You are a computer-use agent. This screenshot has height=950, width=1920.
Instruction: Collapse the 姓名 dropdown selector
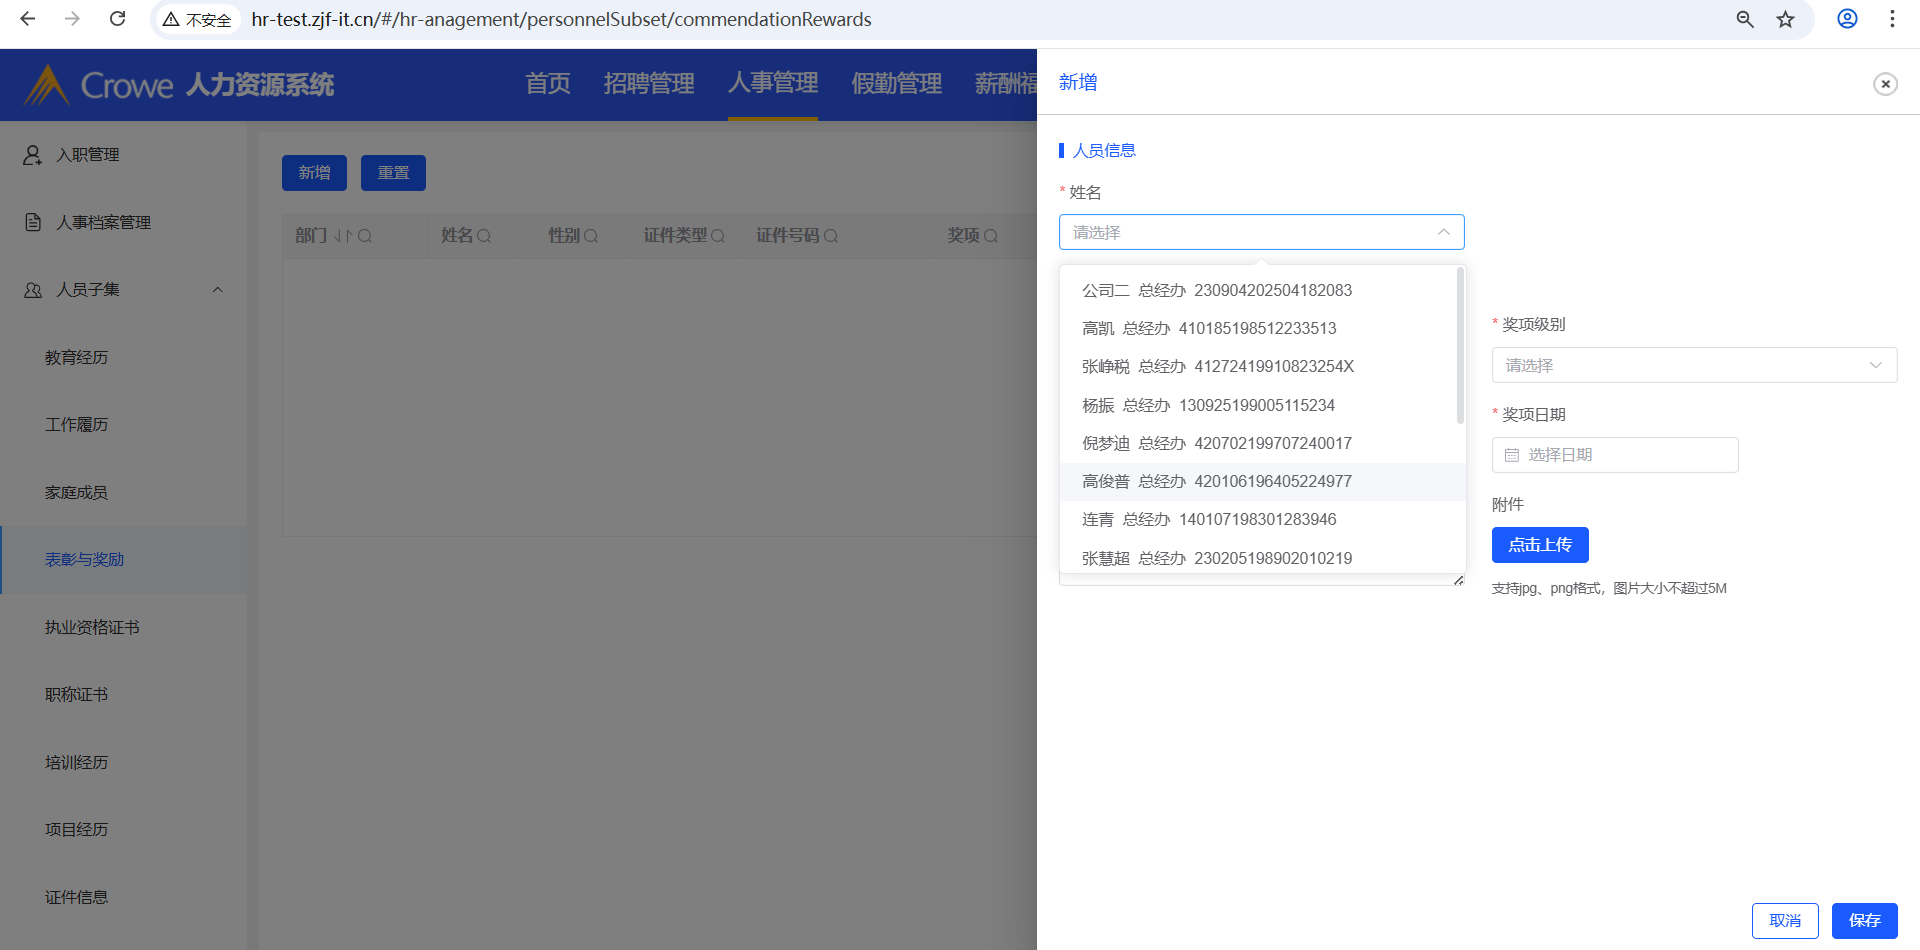[x=1443, y=232]
